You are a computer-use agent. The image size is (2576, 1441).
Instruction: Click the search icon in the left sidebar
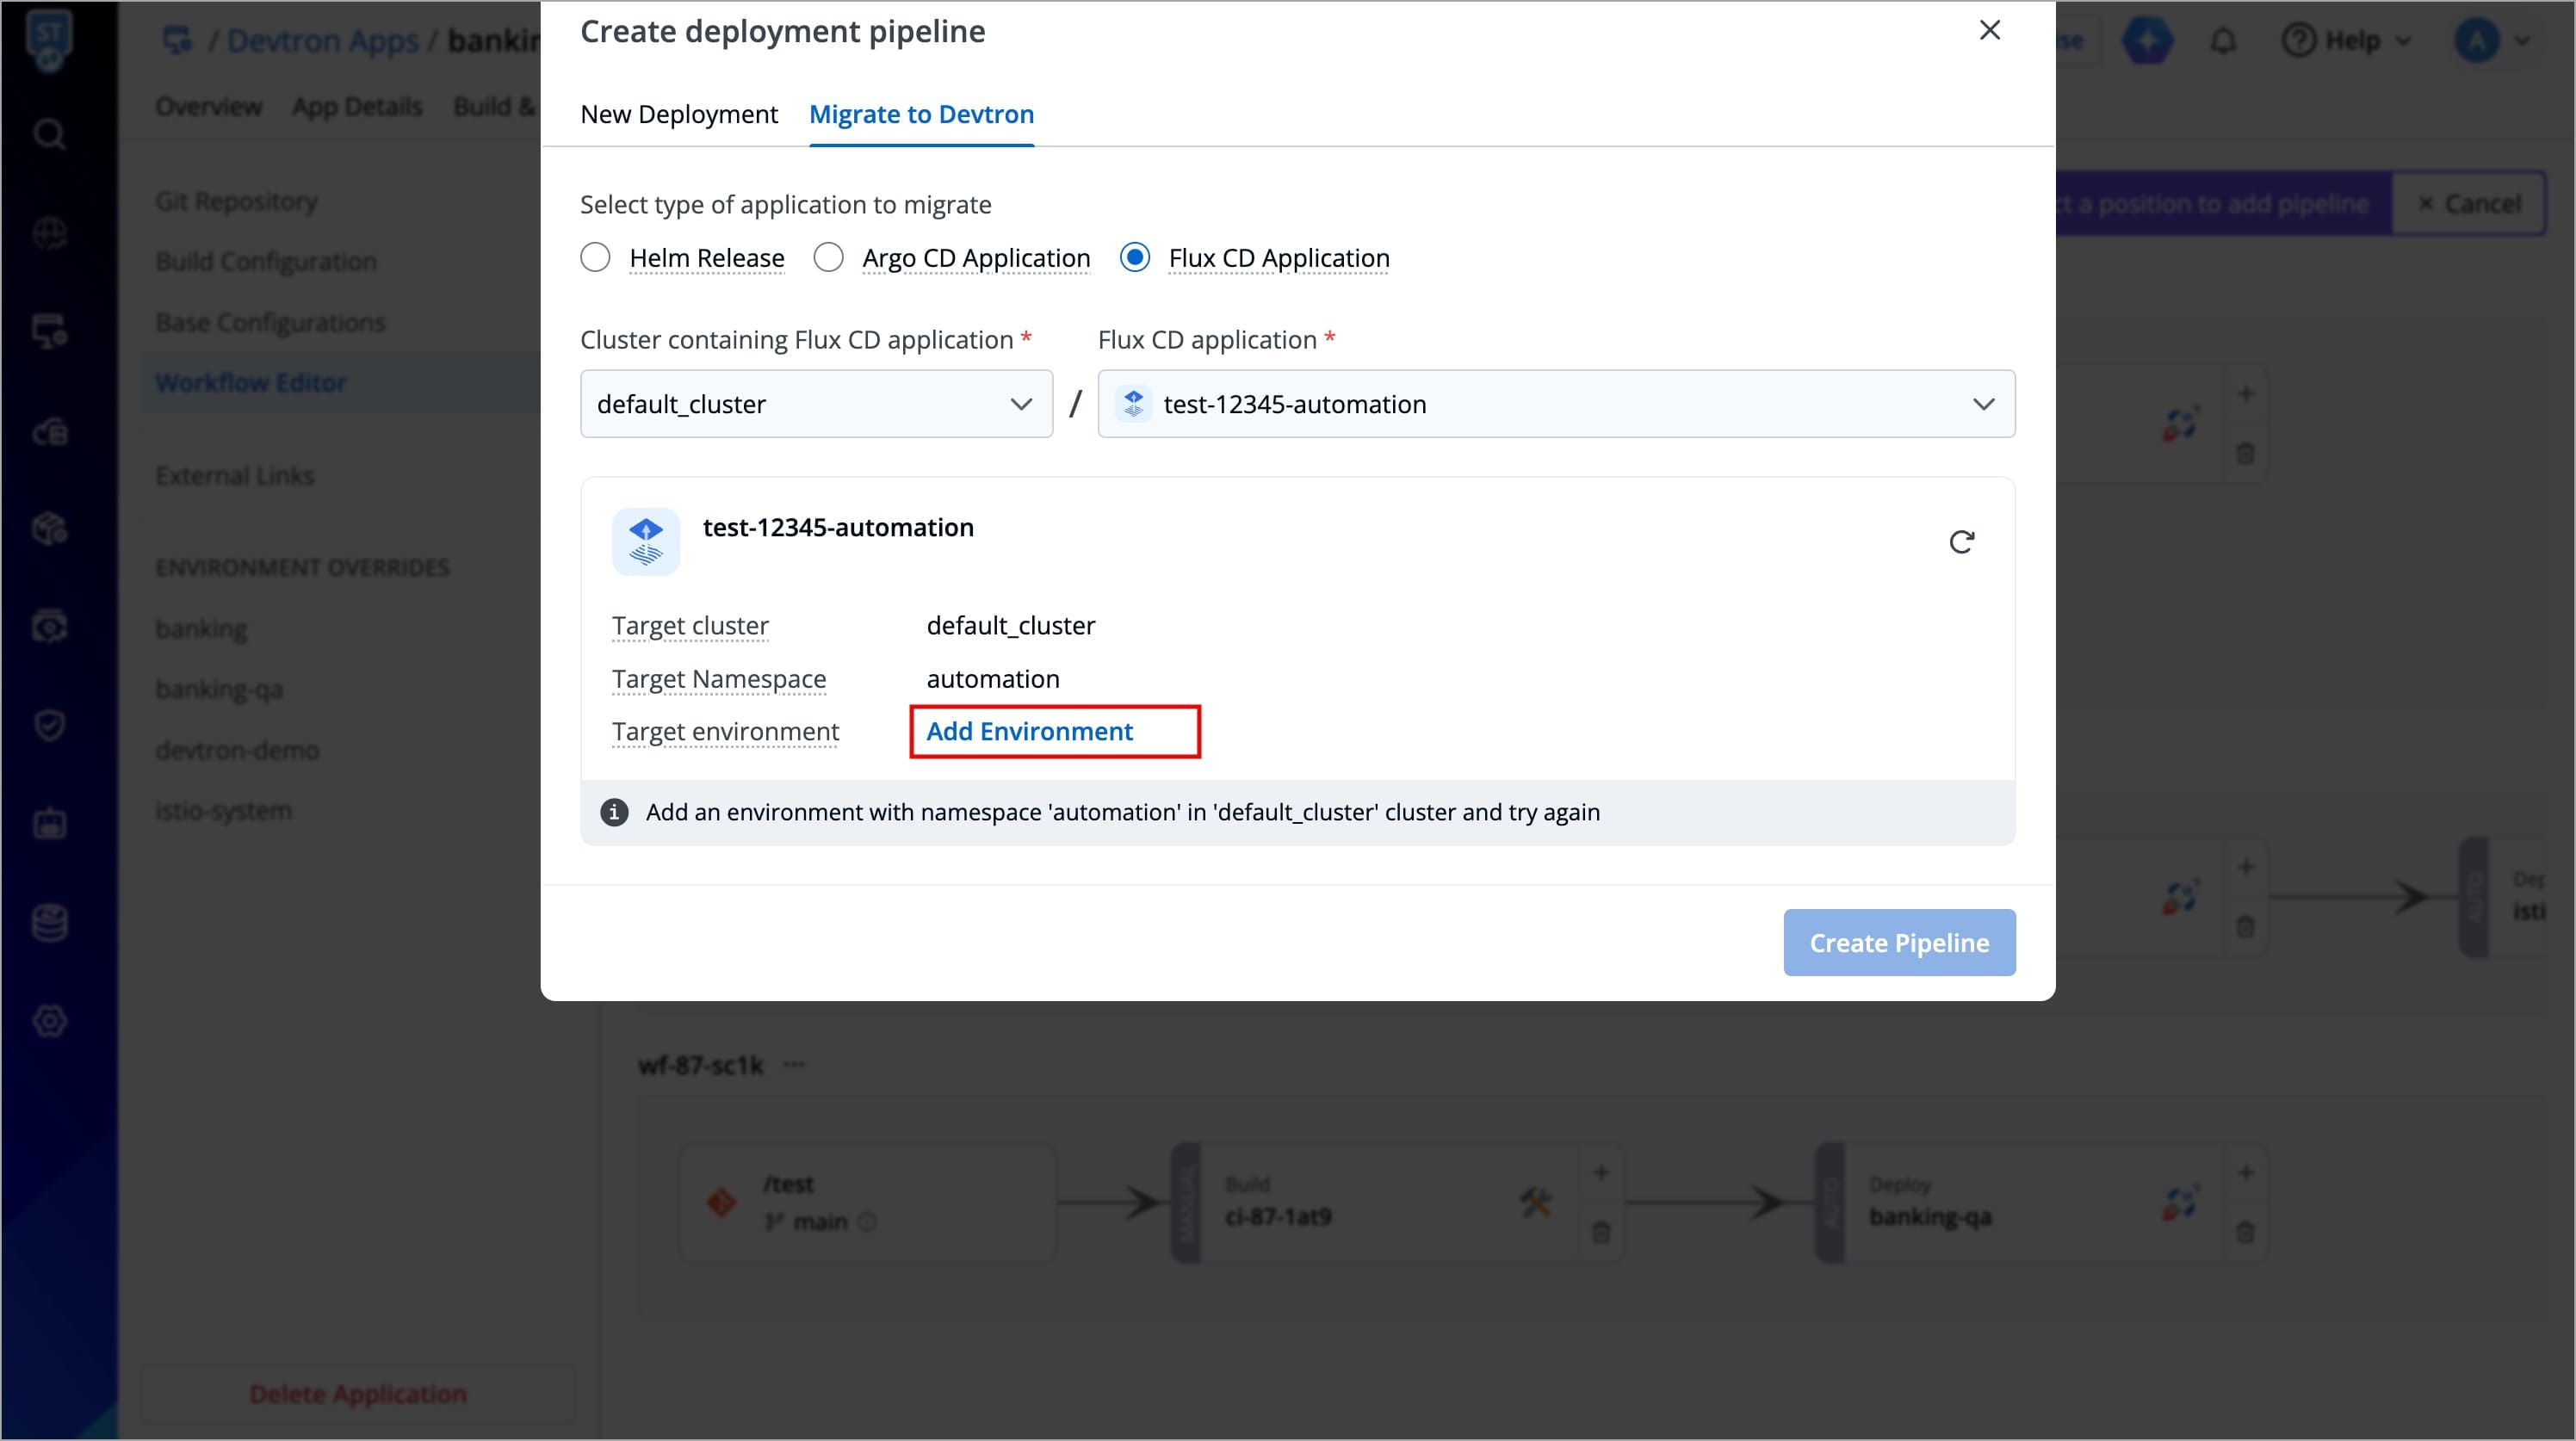49,134
